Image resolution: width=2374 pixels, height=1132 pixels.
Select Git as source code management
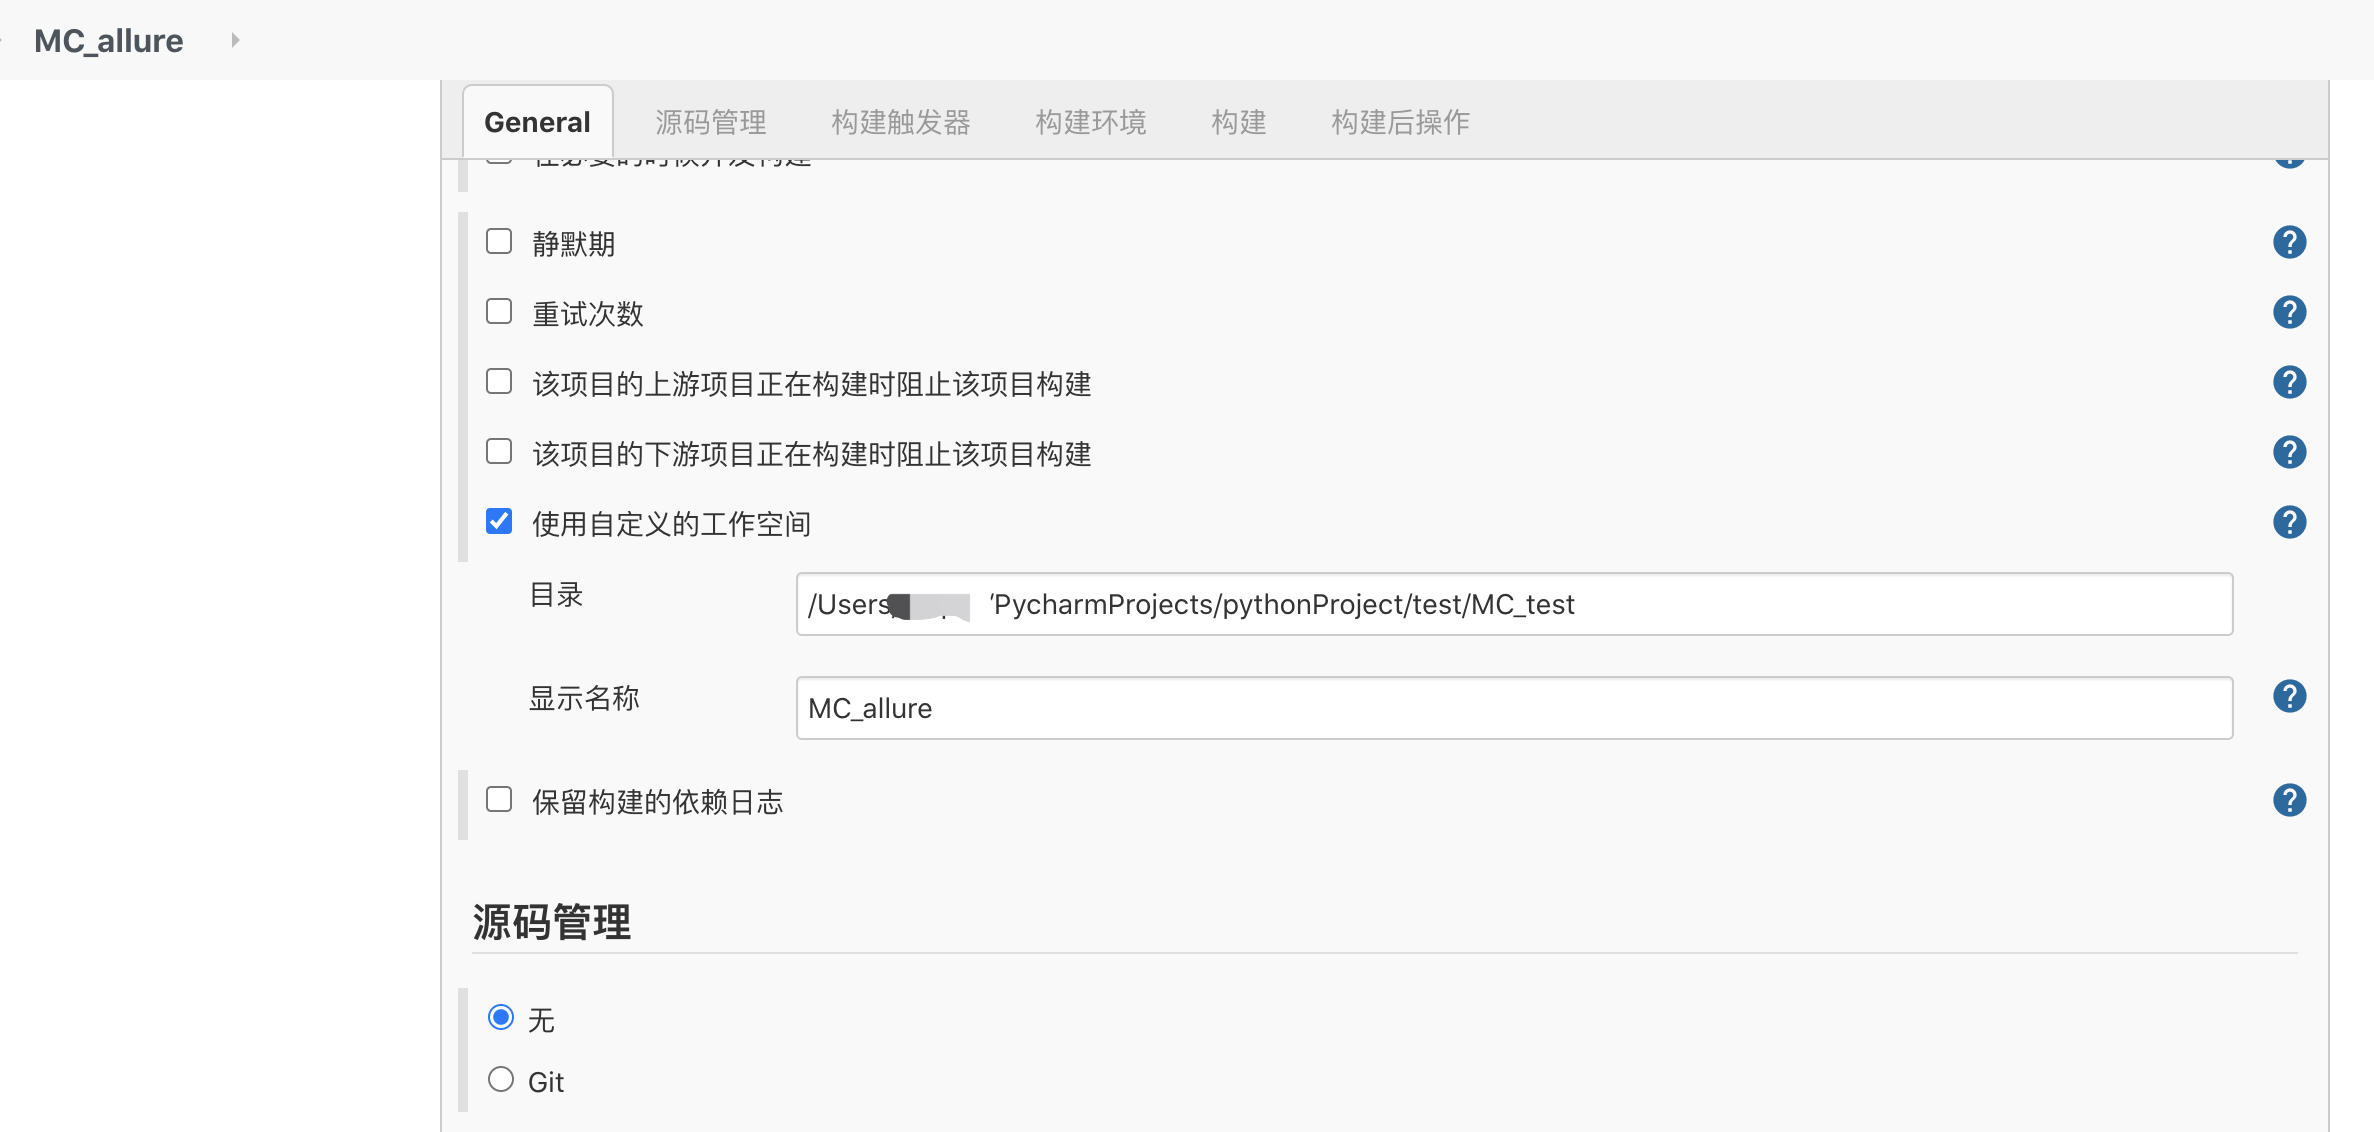coord(501,1080)
